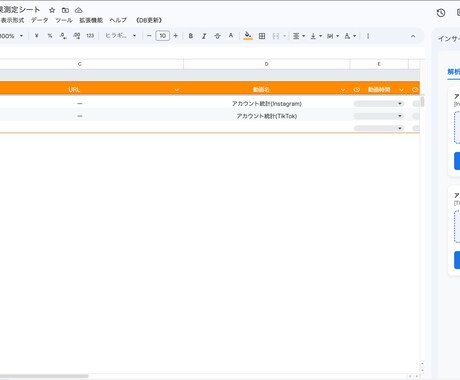Apply yen currency format
The height and width of the screenshot is (380, 460).
[x=37, y=36]
